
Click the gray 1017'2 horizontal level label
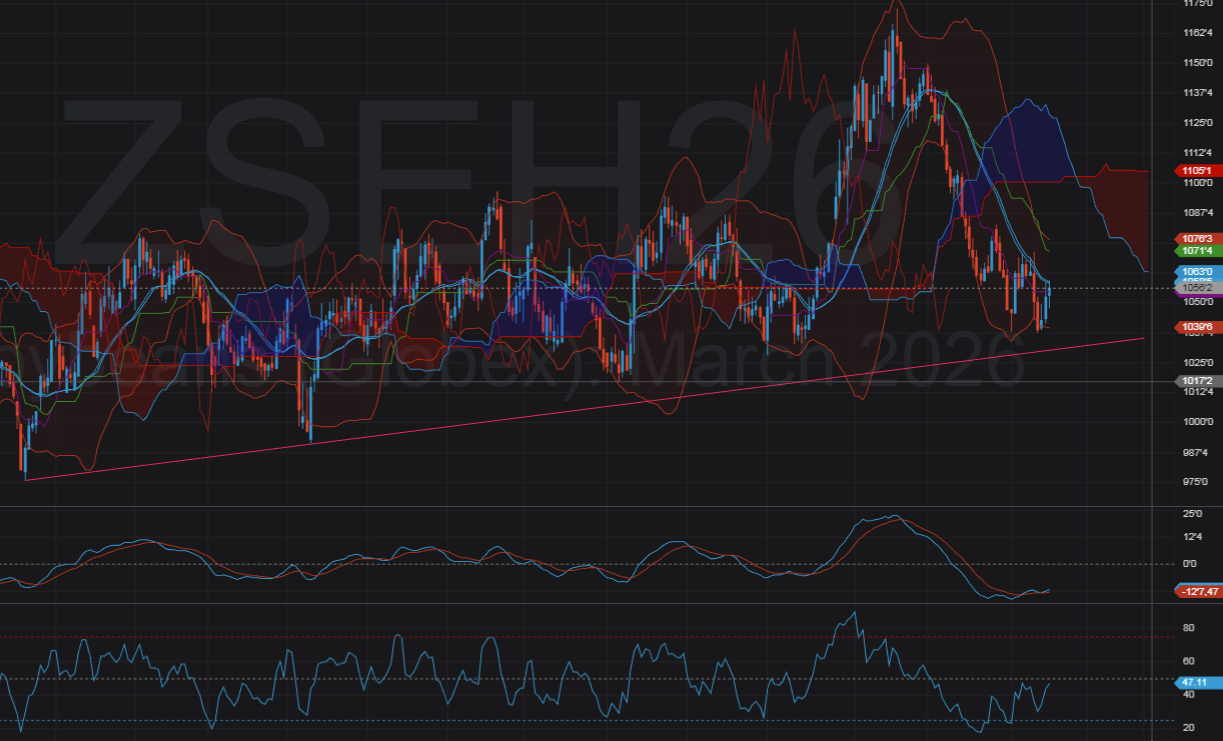click(1197, 381)
